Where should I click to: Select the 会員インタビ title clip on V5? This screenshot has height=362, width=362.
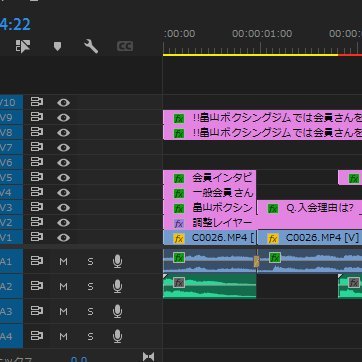[x=210, y=177]
